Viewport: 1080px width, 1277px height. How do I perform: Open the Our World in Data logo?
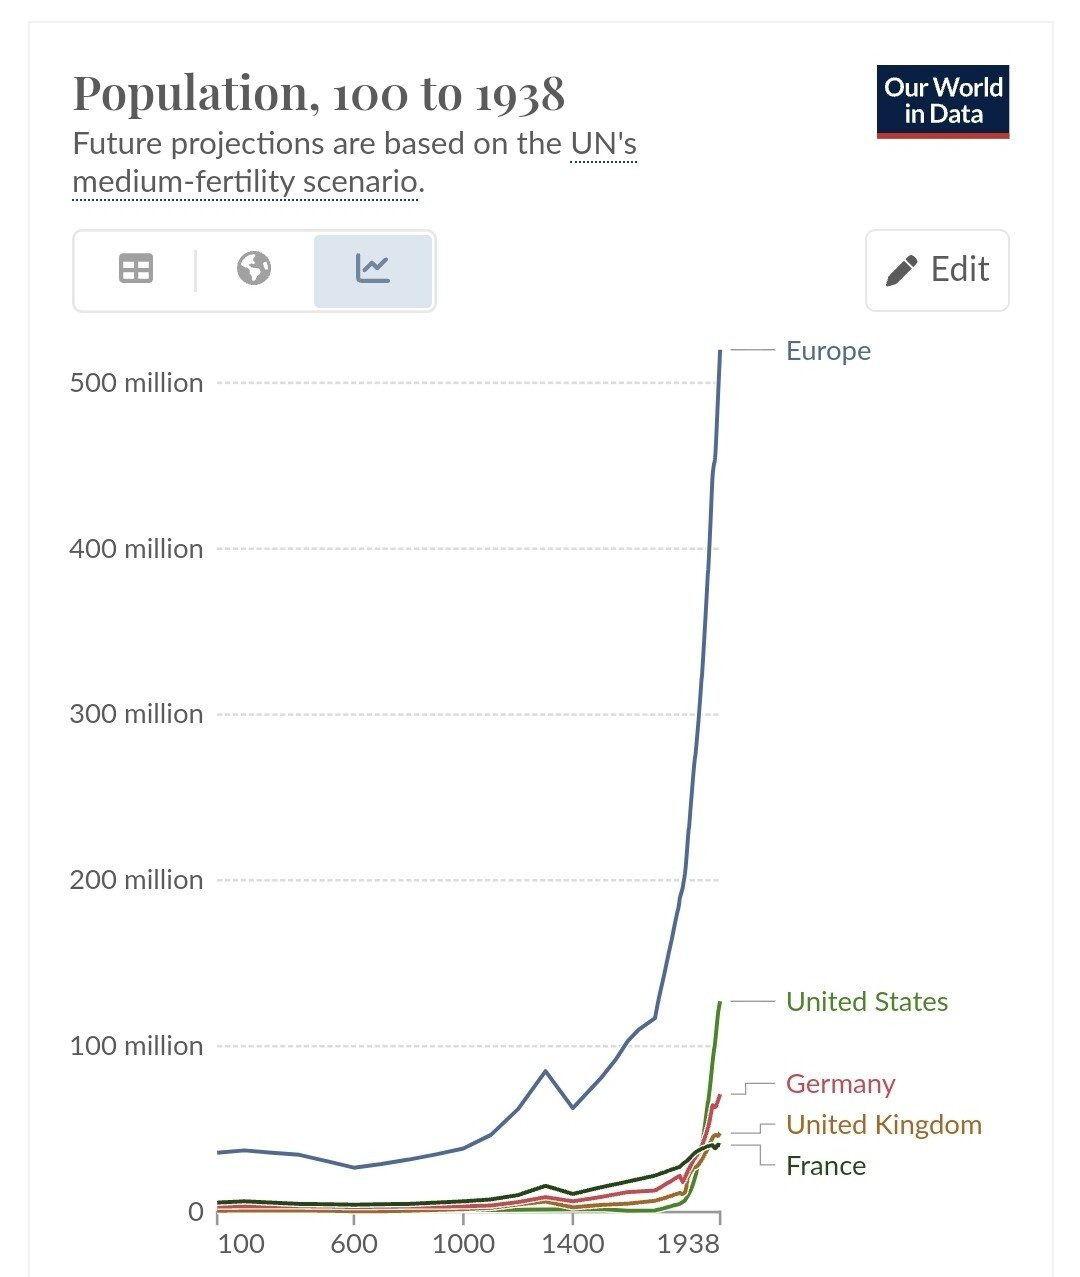pos(942,101)
